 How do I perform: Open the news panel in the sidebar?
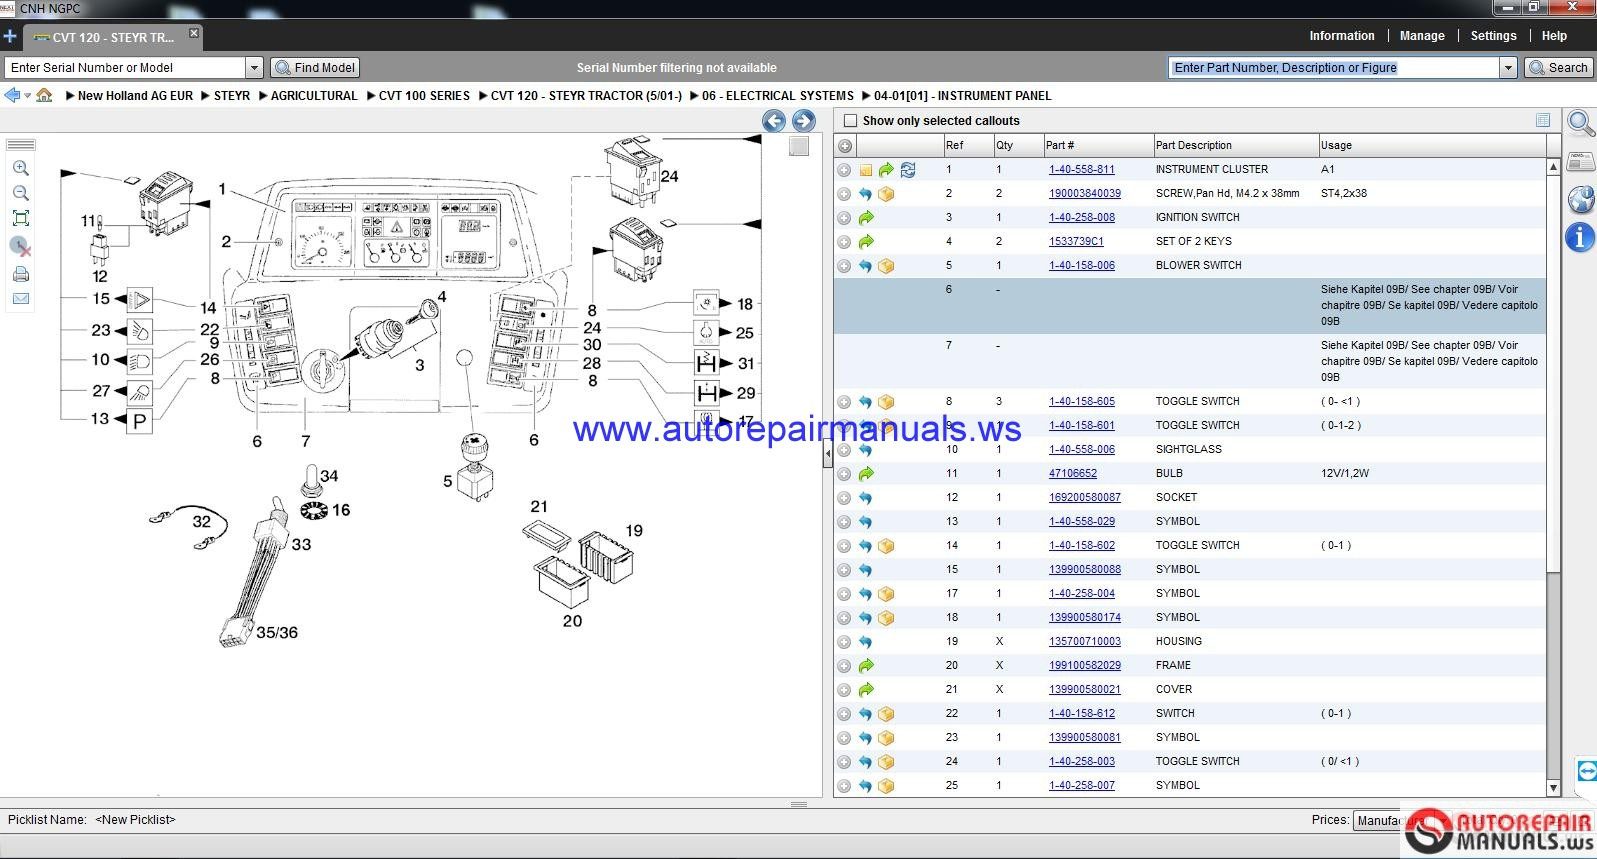(x=1581, y=161)
